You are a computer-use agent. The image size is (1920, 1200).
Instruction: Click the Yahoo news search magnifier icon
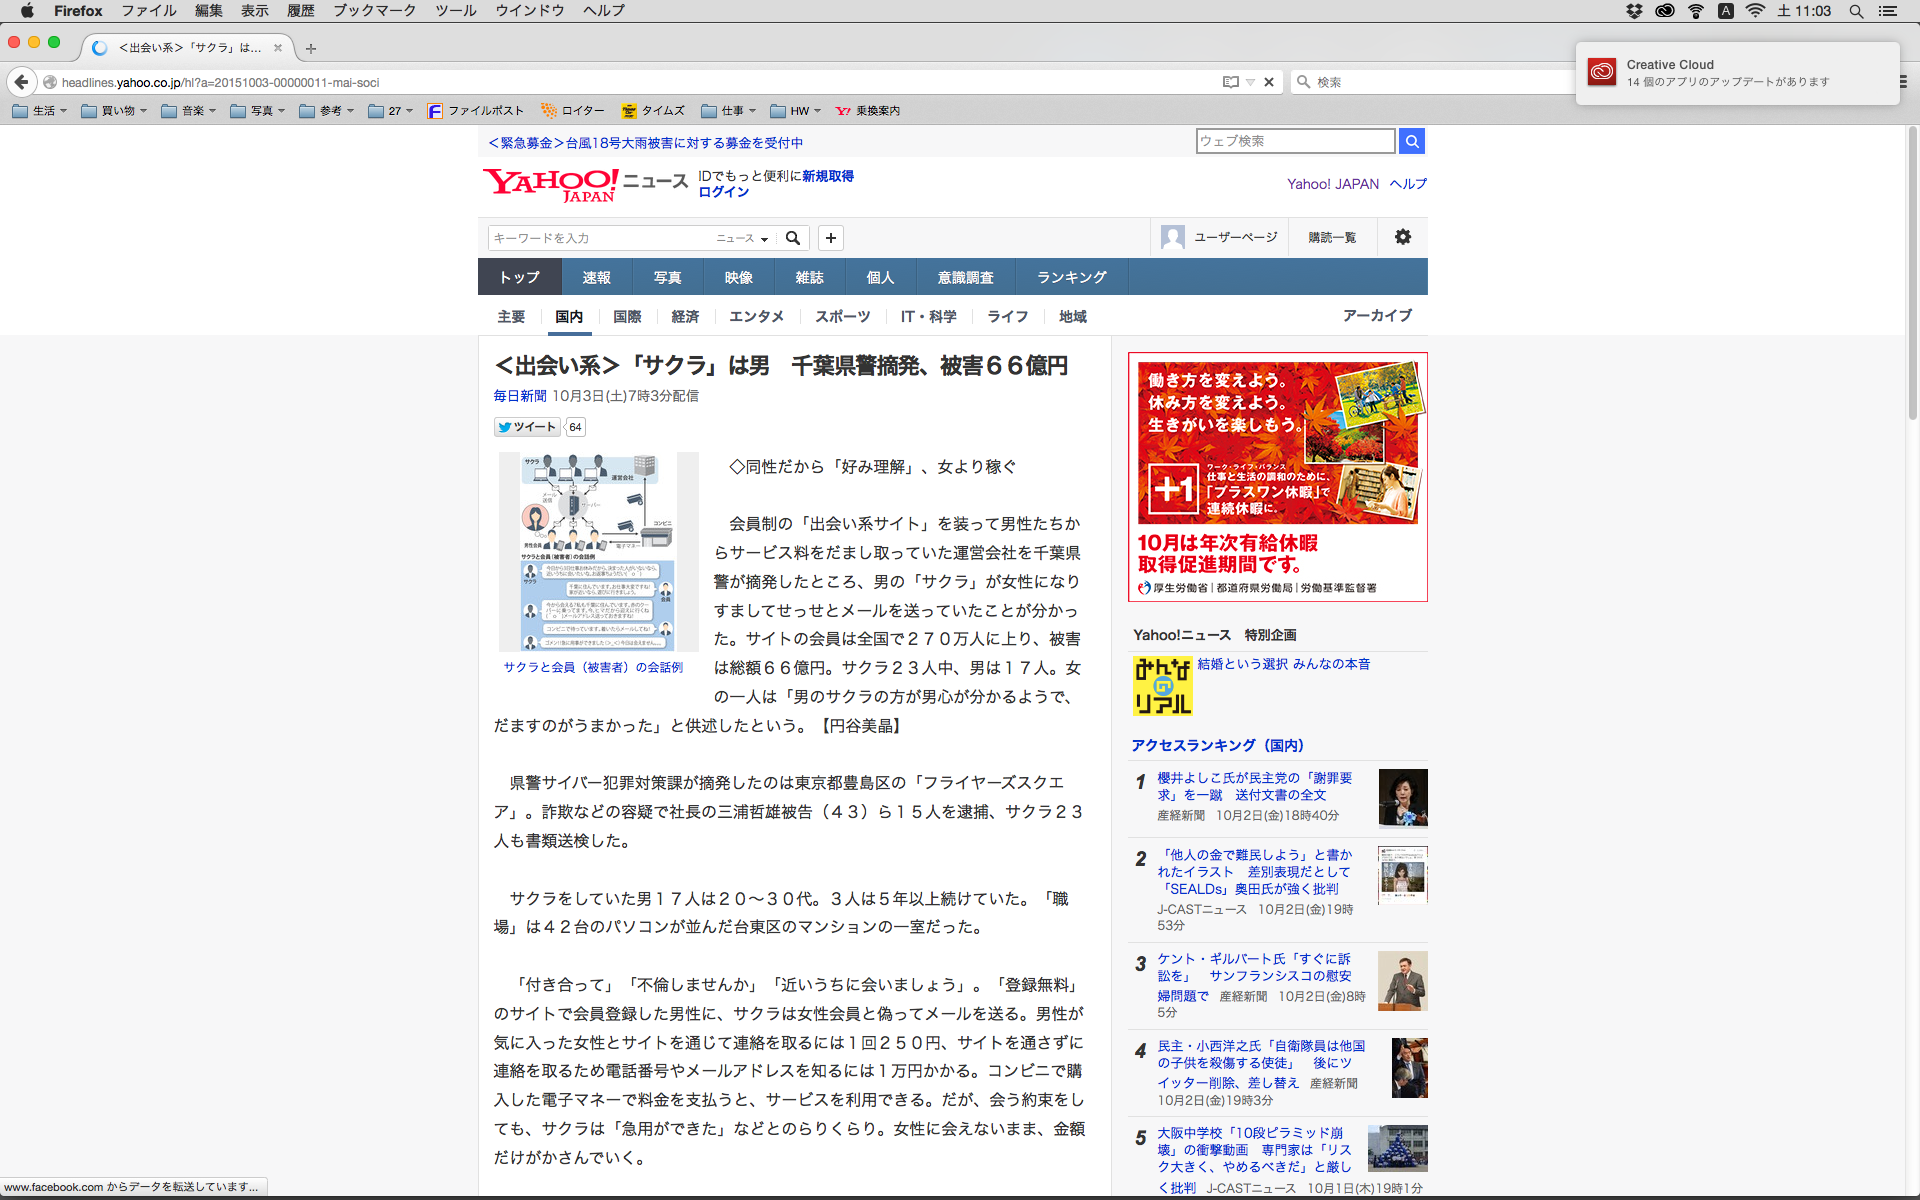pos(793,238)
